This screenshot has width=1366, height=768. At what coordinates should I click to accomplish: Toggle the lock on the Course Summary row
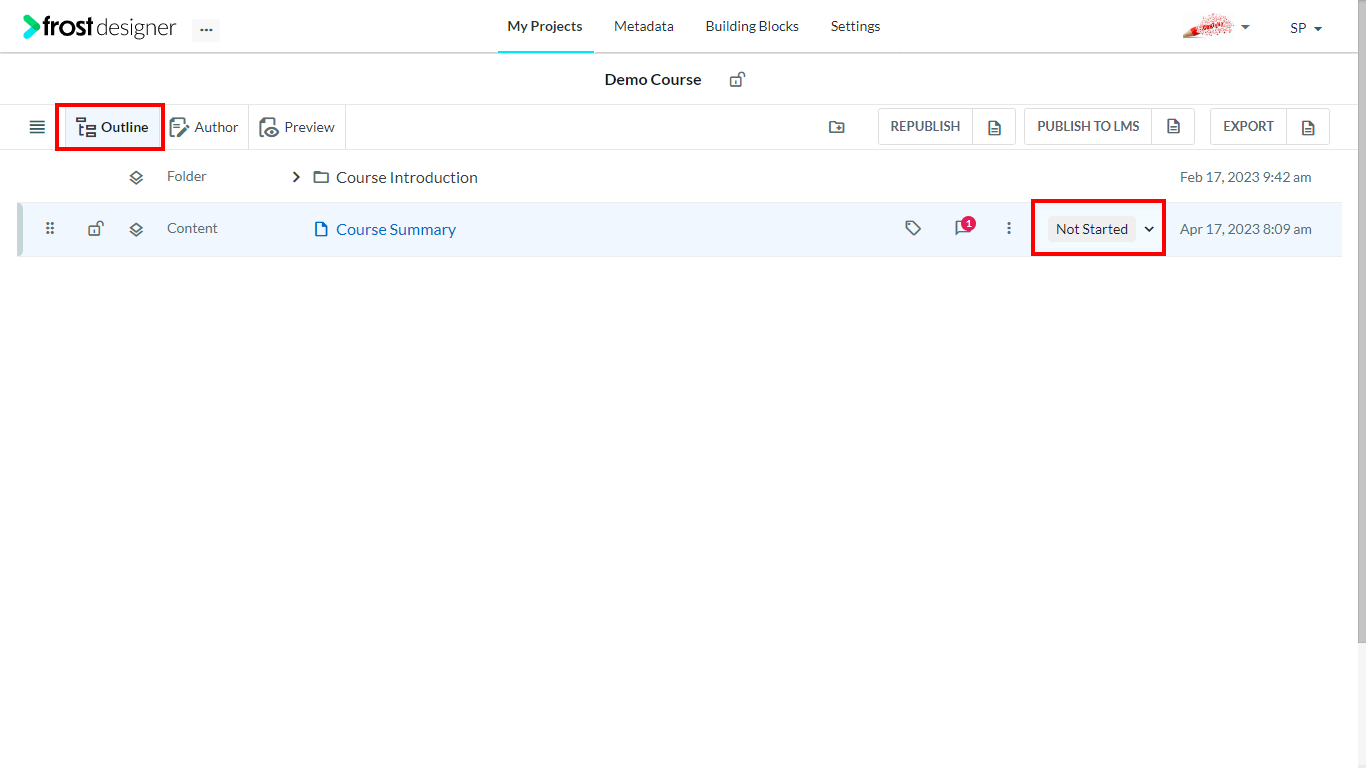click(95, 229)
